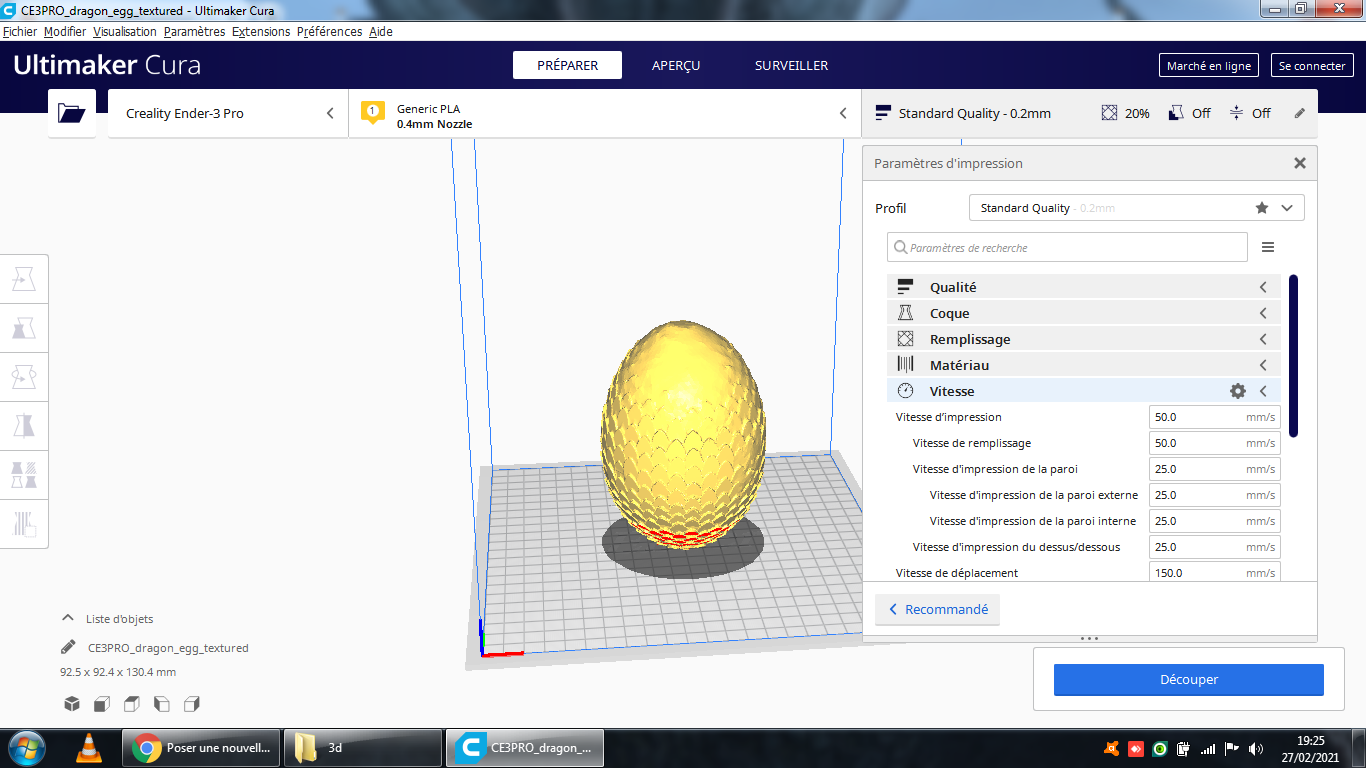Viewport: 1366px width, 768px height.
Task: Open the Aide menu
Action: [x=381, y=31]
